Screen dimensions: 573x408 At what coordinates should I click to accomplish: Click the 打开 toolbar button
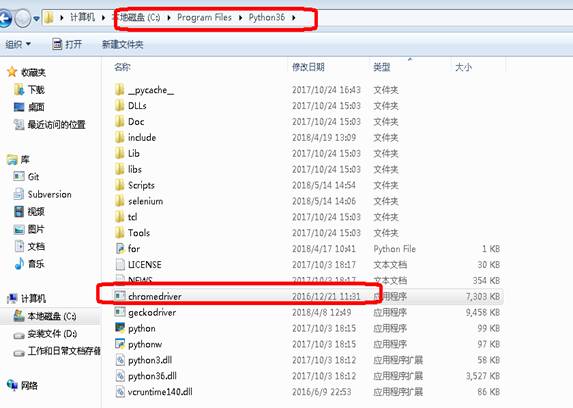67,45
